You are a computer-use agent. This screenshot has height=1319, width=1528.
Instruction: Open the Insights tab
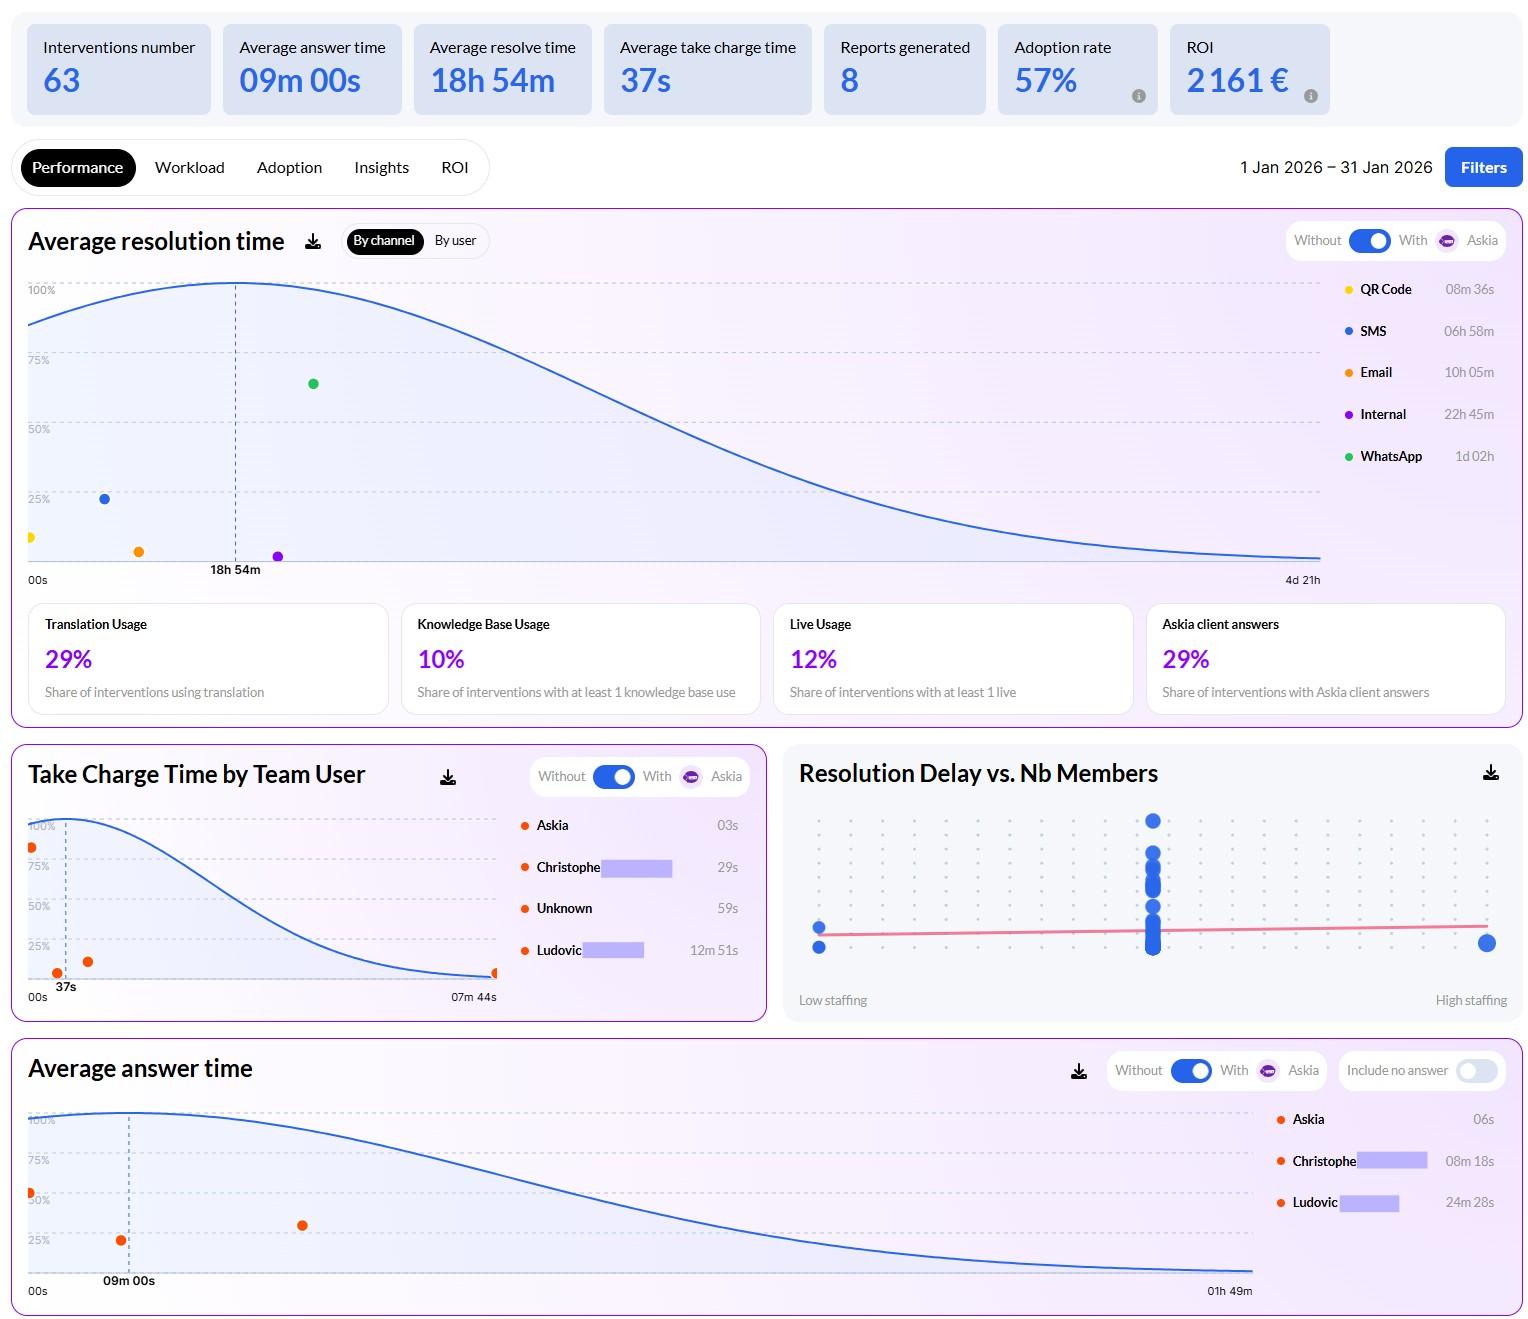381,168
